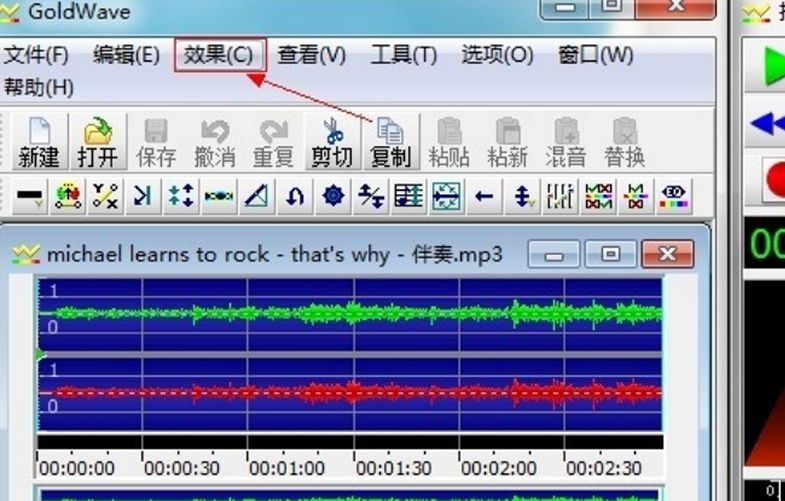
Task: Click the overview waveform strip at bottom
Action: pyautogui.click(x=350, y=494)
